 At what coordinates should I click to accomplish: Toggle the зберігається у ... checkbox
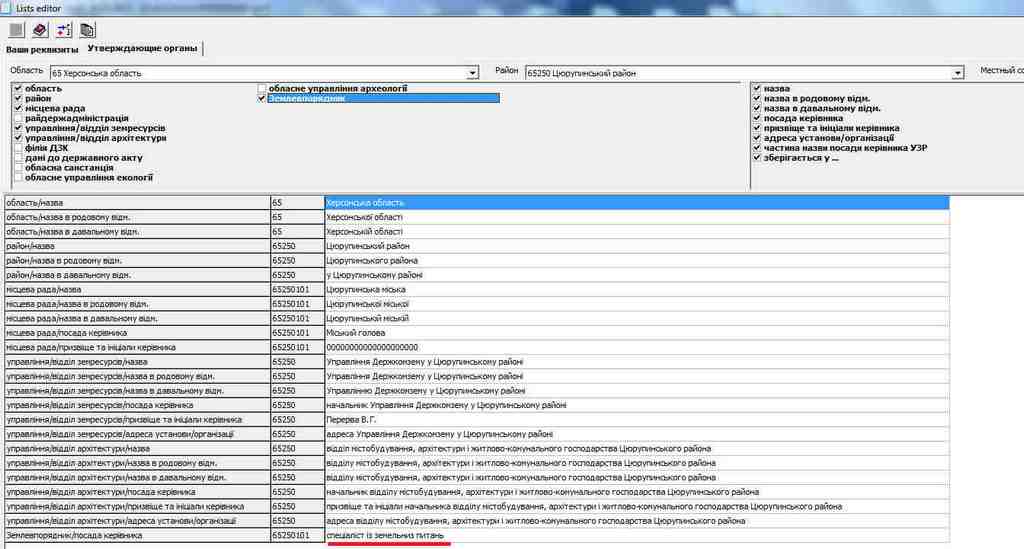757,157
